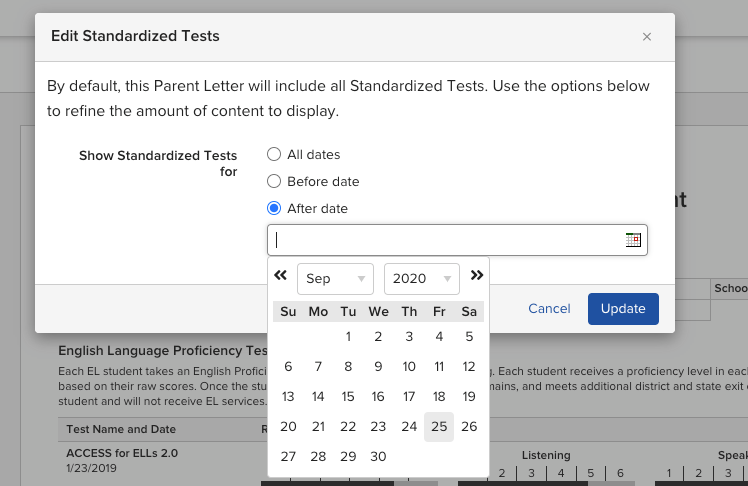This screenshot has height=486, width=748.
Task: Click the Cancel link
Action: tap(549, 309)
